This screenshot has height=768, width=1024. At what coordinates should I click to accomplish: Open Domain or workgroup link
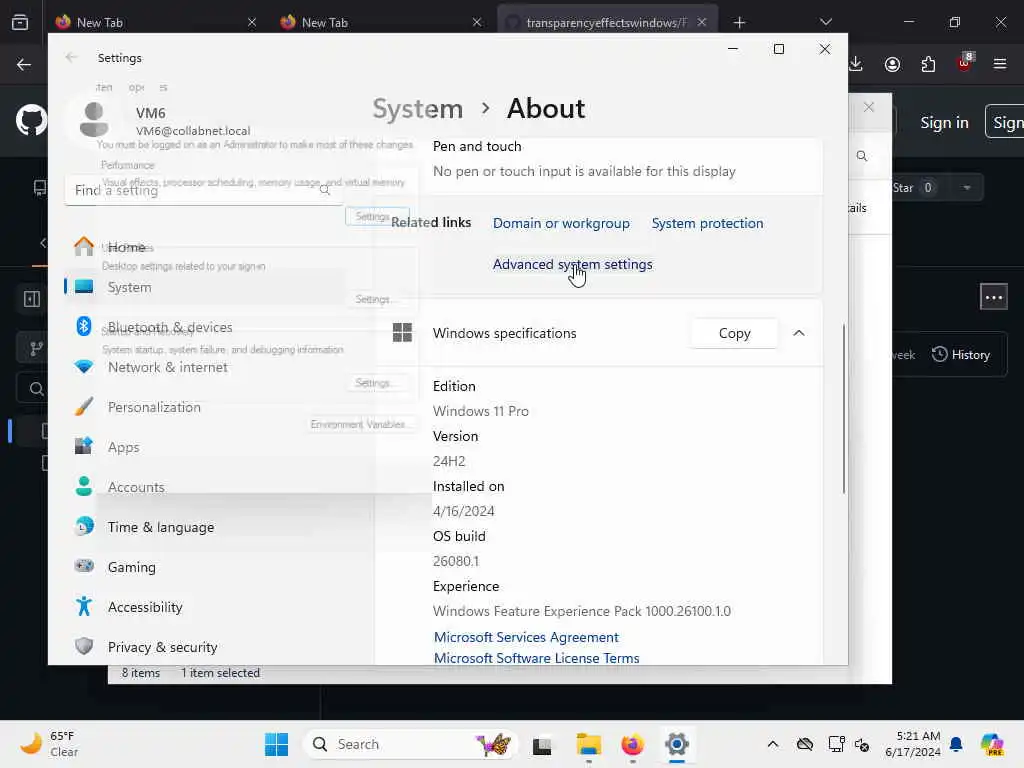click(x=561, y=223)
